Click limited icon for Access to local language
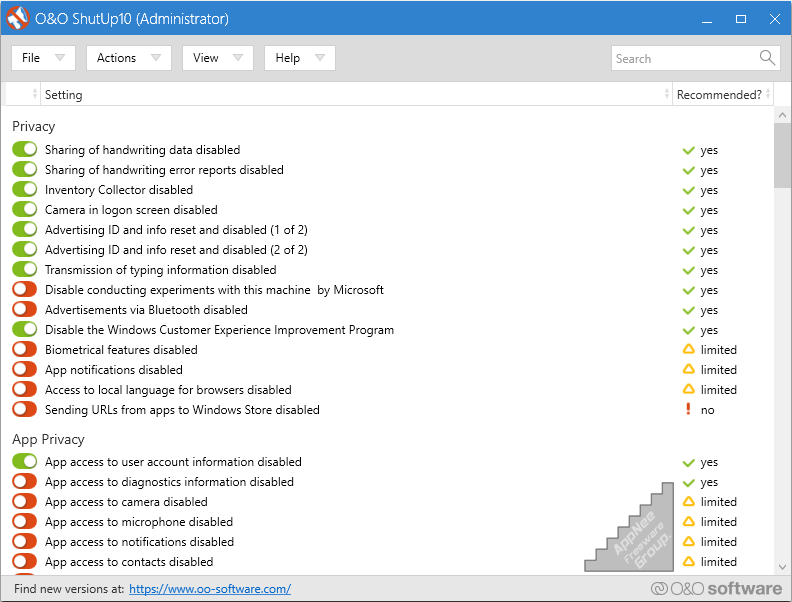792x602 pixels. [688, 389]
